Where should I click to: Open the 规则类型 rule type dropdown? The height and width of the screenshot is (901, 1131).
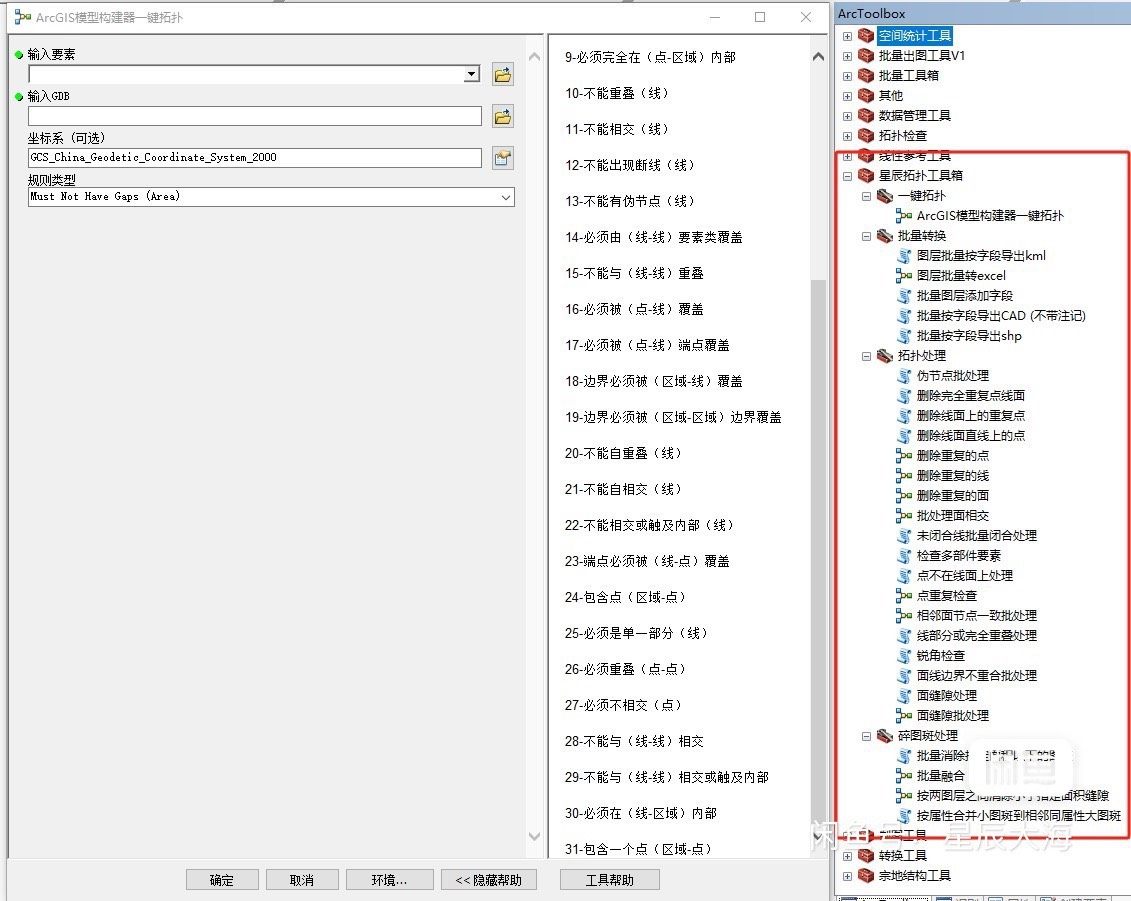click(271, 197)
